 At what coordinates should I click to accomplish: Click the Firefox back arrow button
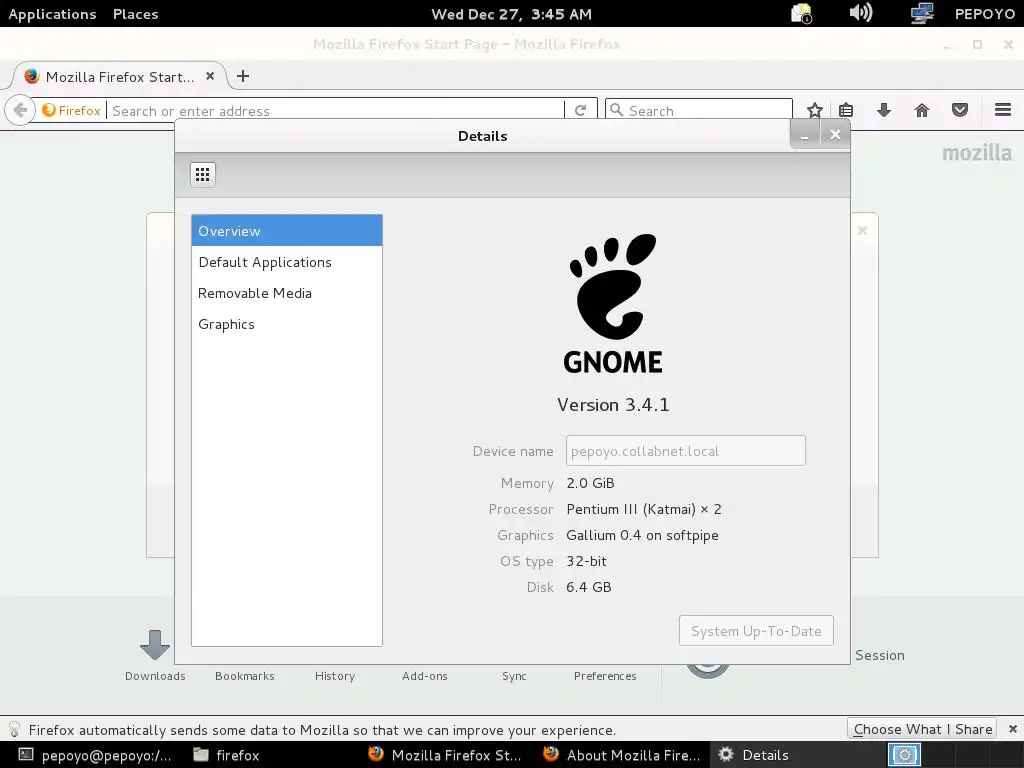[20, 110]
